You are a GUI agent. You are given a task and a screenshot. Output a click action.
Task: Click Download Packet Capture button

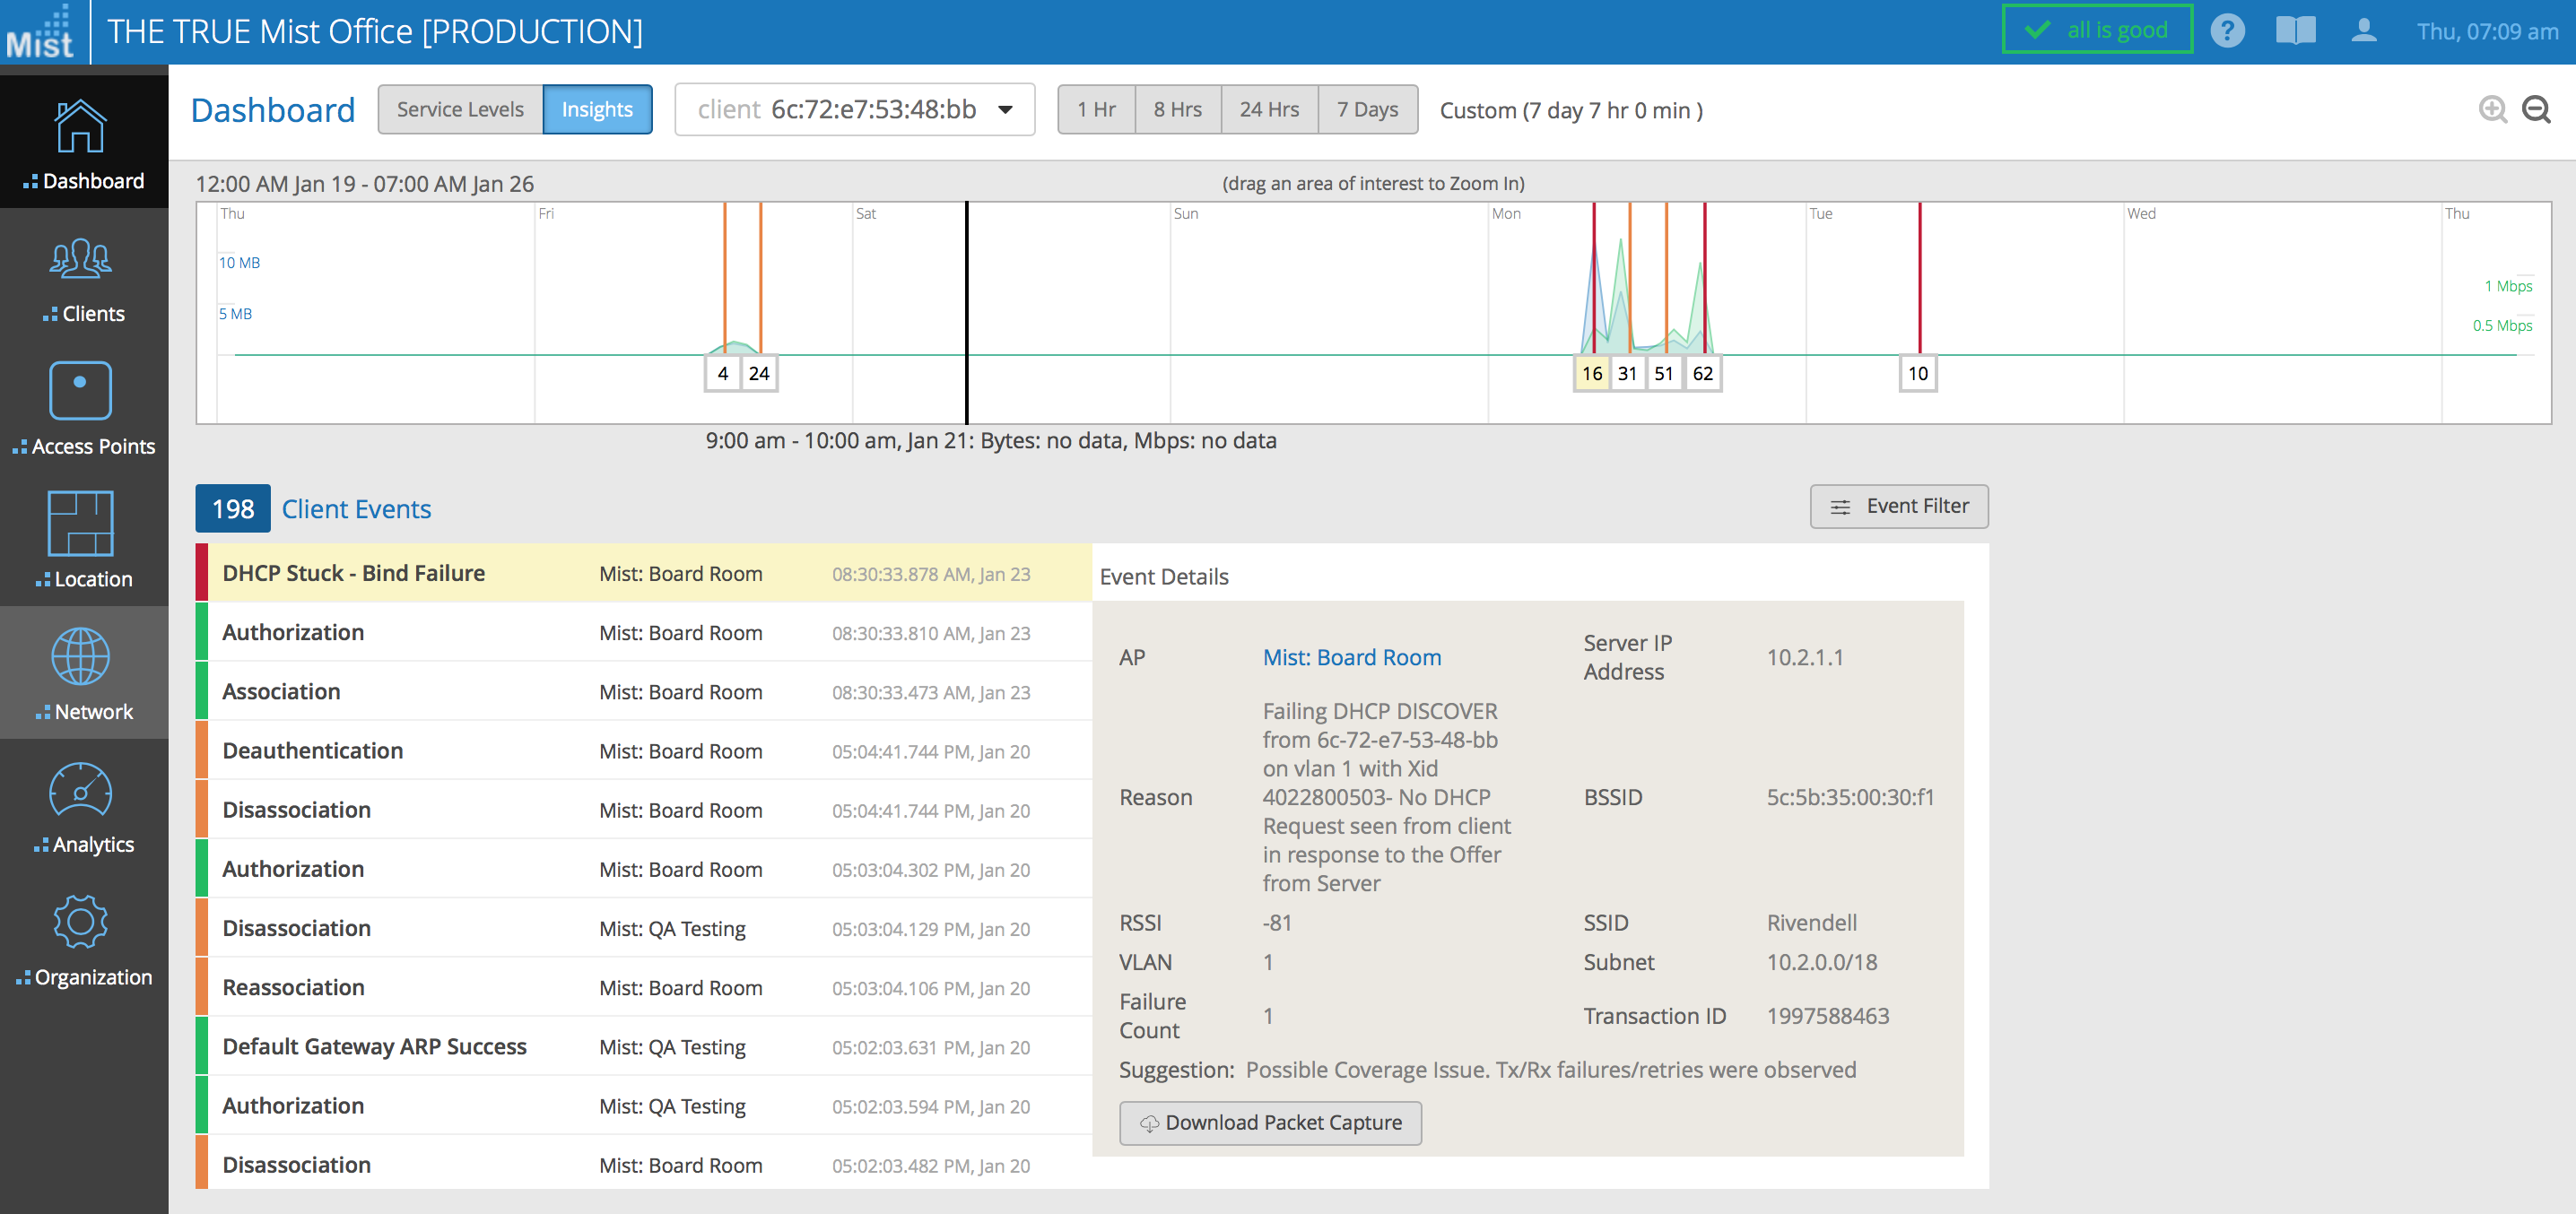click(x=1269, y=1122)
